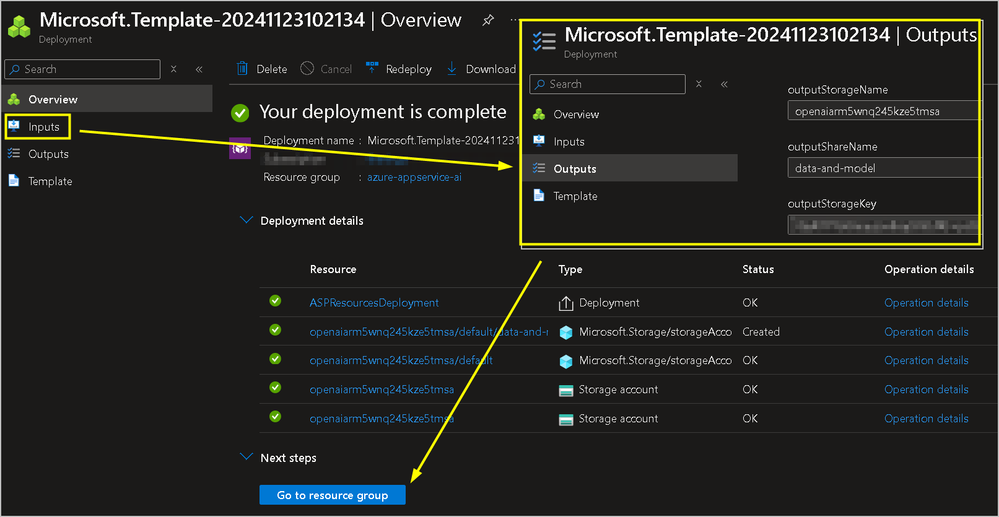999x517 pixels.
Task: Click the Operation details column header
Action: [x=929, y=270]
